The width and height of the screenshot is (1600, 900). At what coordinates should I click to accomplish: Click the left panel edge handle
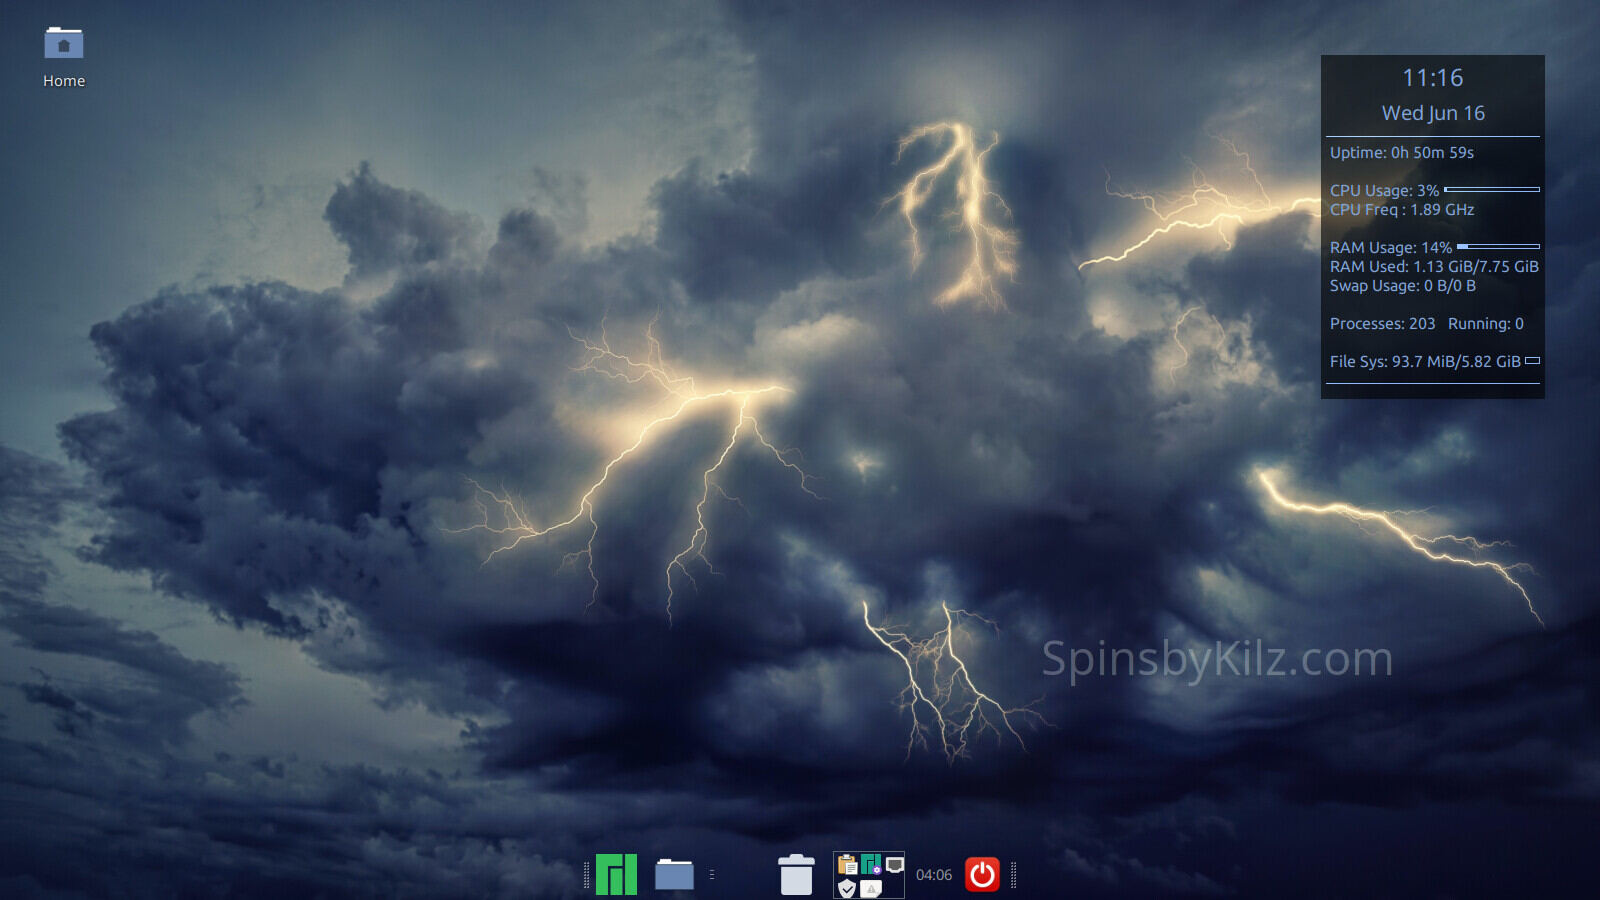pos(586,875)
